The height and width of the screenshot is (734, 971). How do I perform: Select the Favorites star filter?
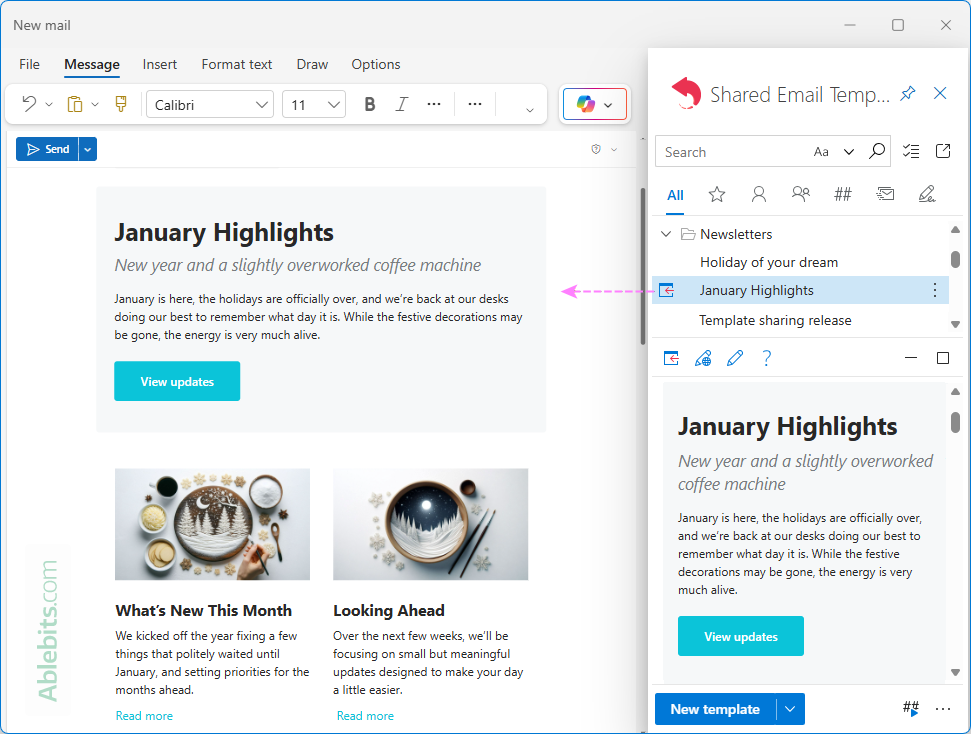717,194
